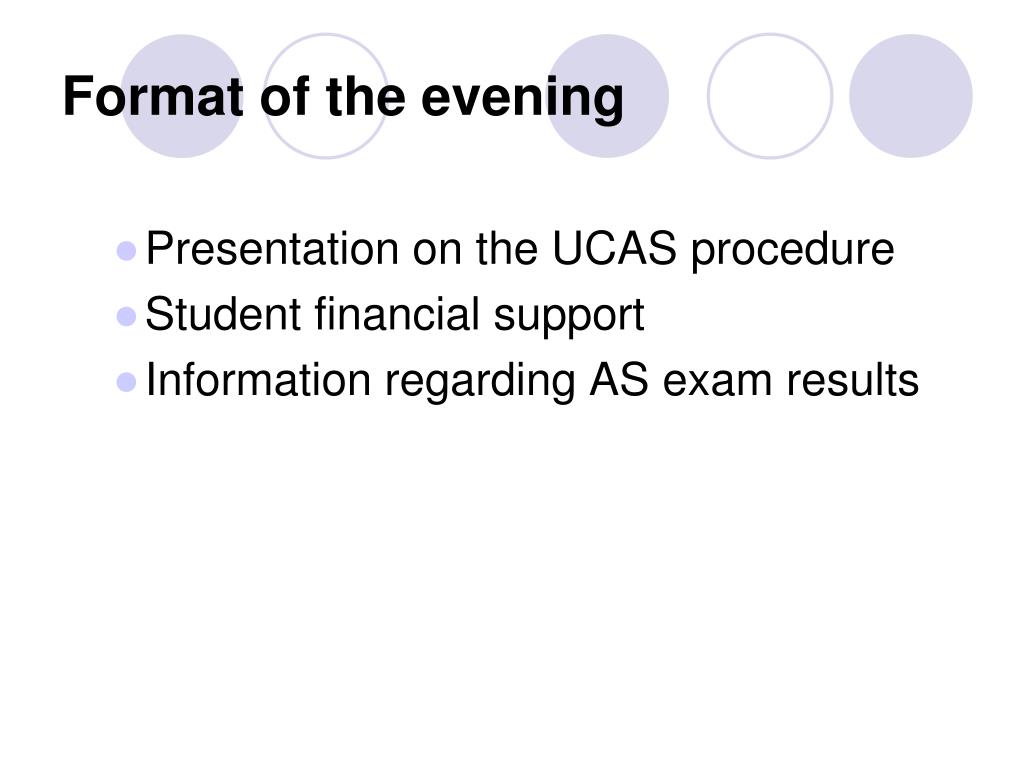This screenshot has width=1024, height=768.
Task: Click the word 'procedure' in first bullet
Action: coord(793,251)
